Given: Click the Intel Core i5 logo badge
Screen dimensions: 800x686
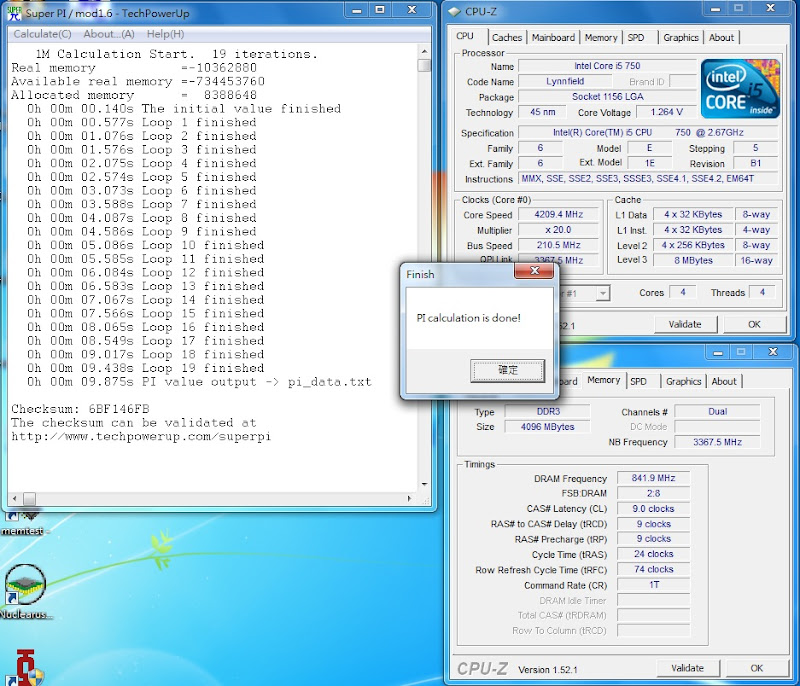Looking at the screenshot, I should click(x=740, y=89).
